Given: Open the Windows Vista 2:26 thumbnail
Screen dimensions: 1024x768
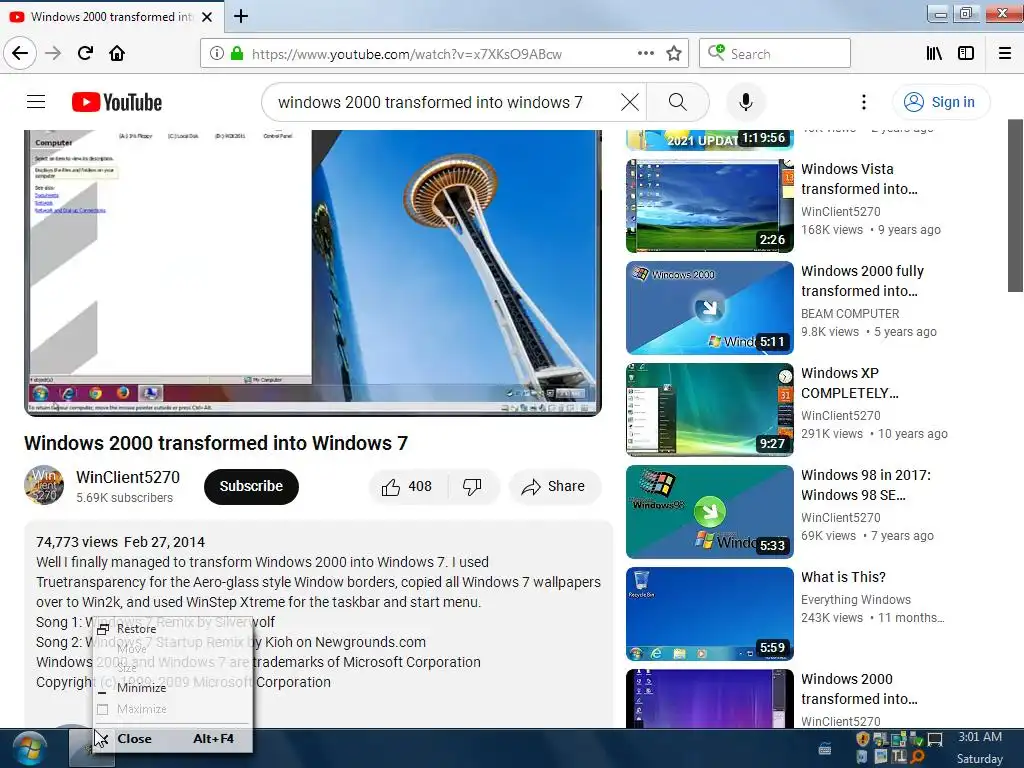Looking at the screenshot, I should (x=710, y=206).
